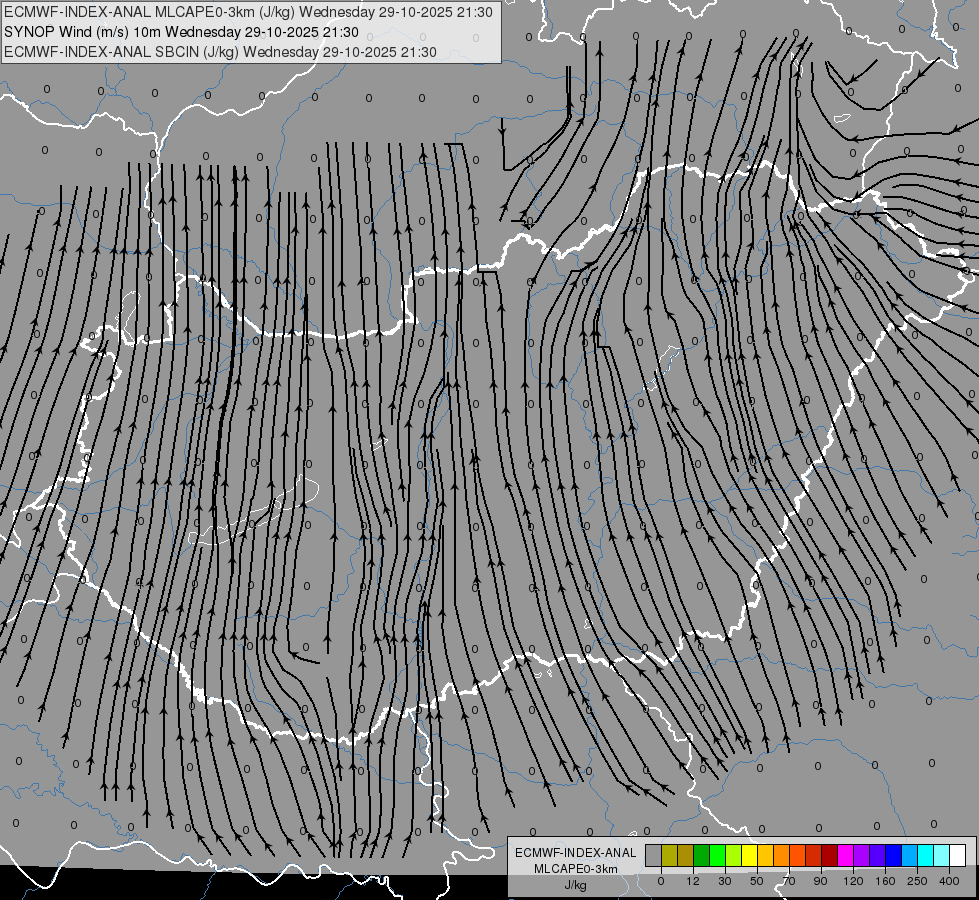Click the legend scale value 70
979x900 pixels.
(789, 881)
